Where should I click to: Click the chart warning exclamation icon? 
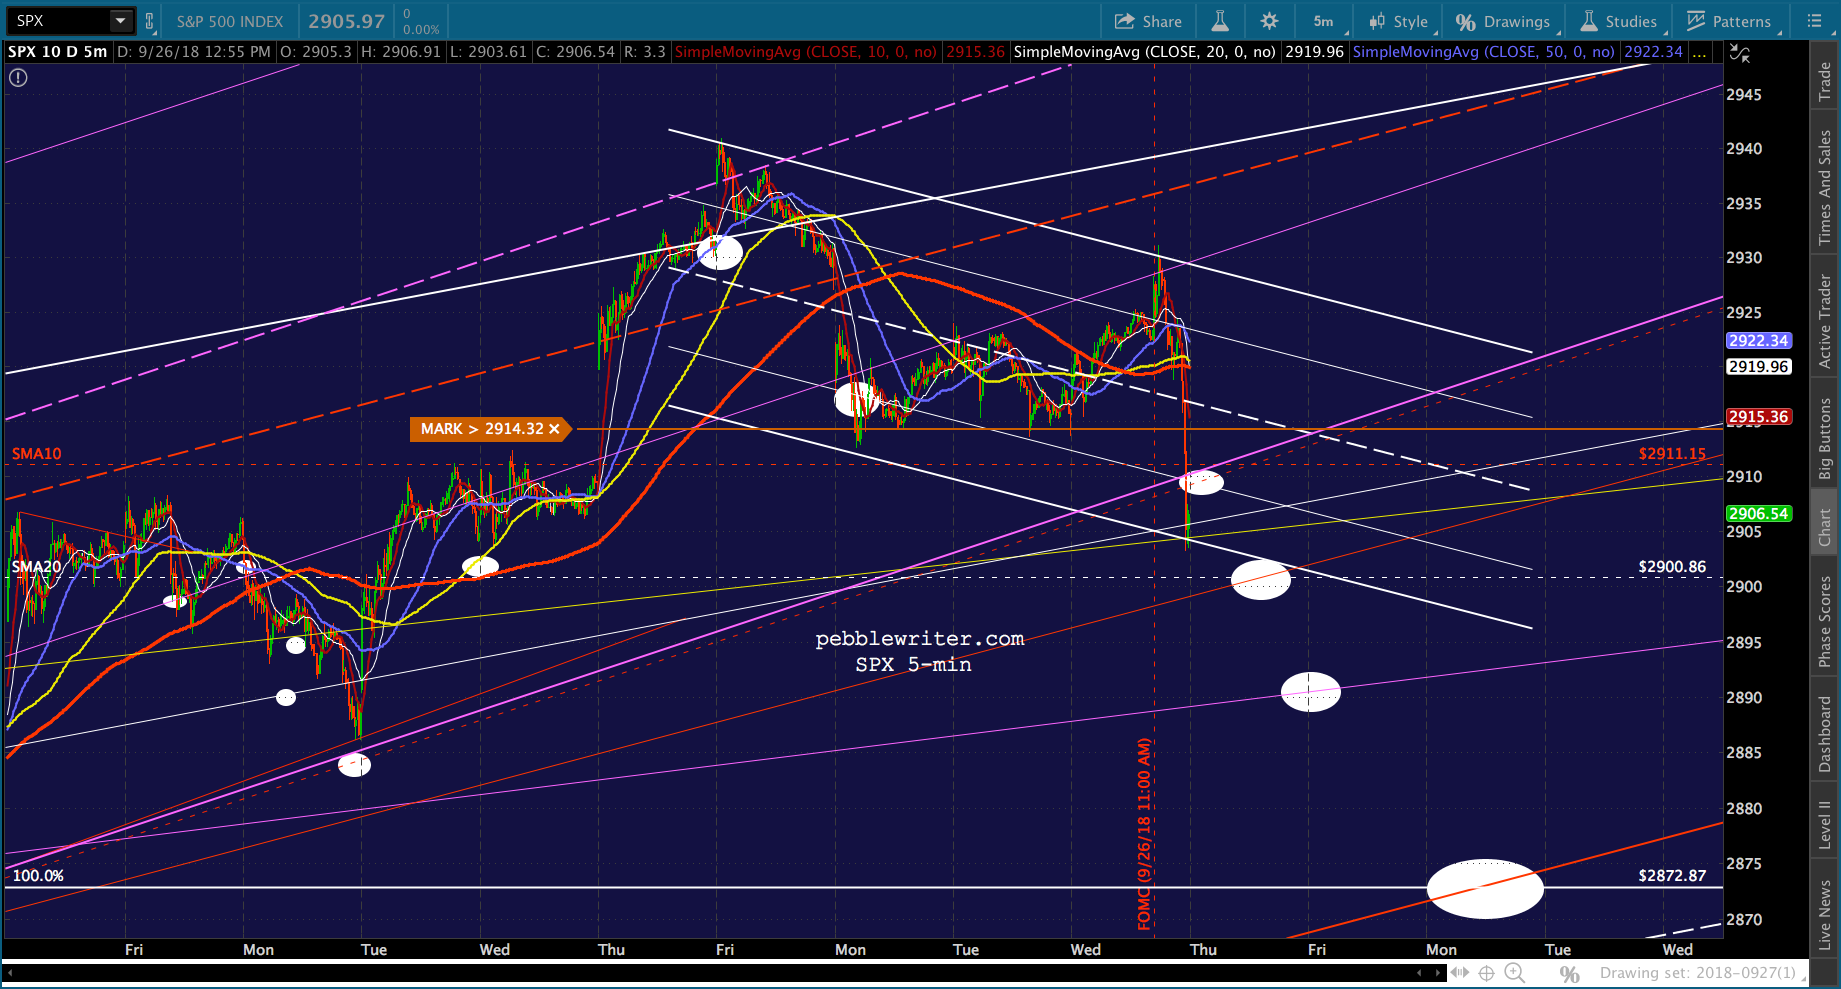pos(18,77)
